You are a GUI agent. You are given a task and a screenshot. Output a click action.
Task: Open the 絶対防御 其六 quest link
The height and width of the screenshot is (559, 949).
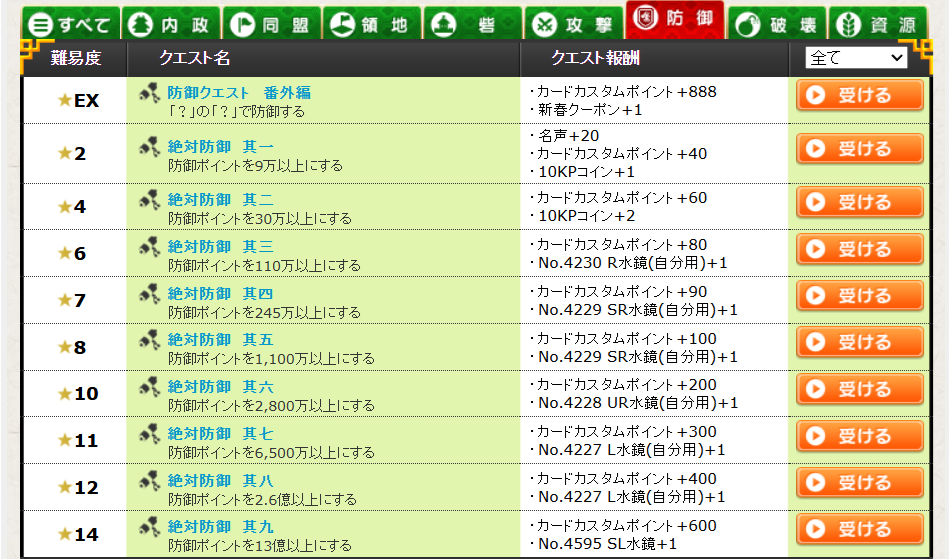pos(220,386)
